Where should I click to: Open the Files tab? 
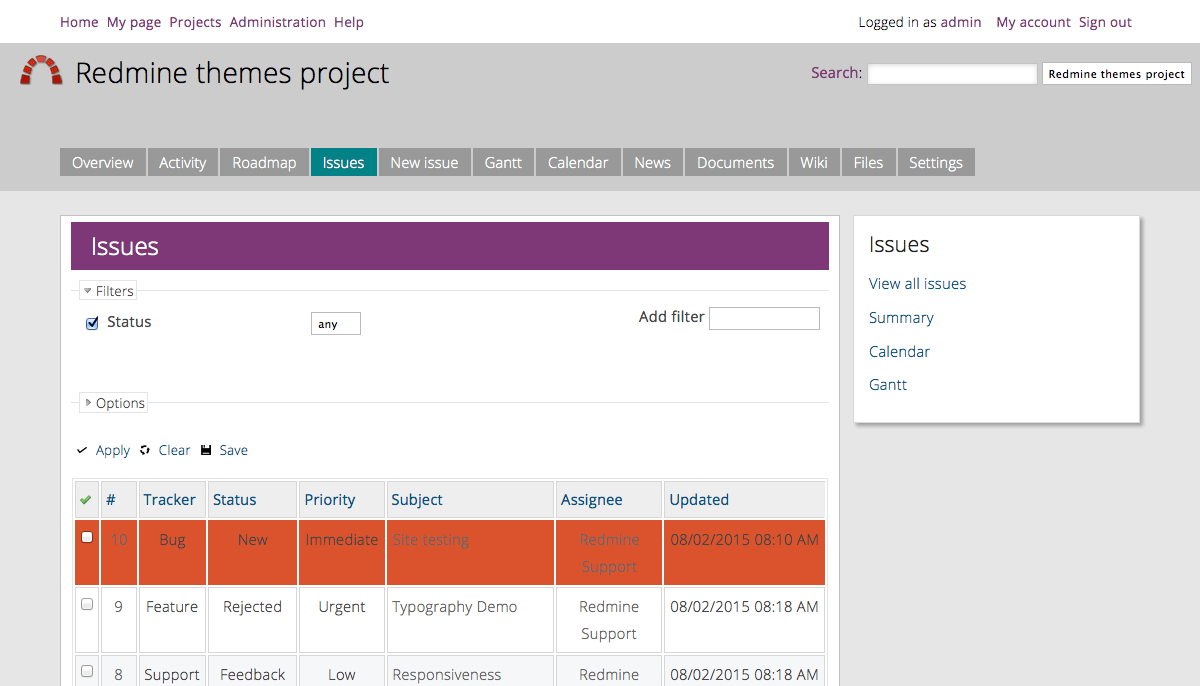tap(868, 163)
